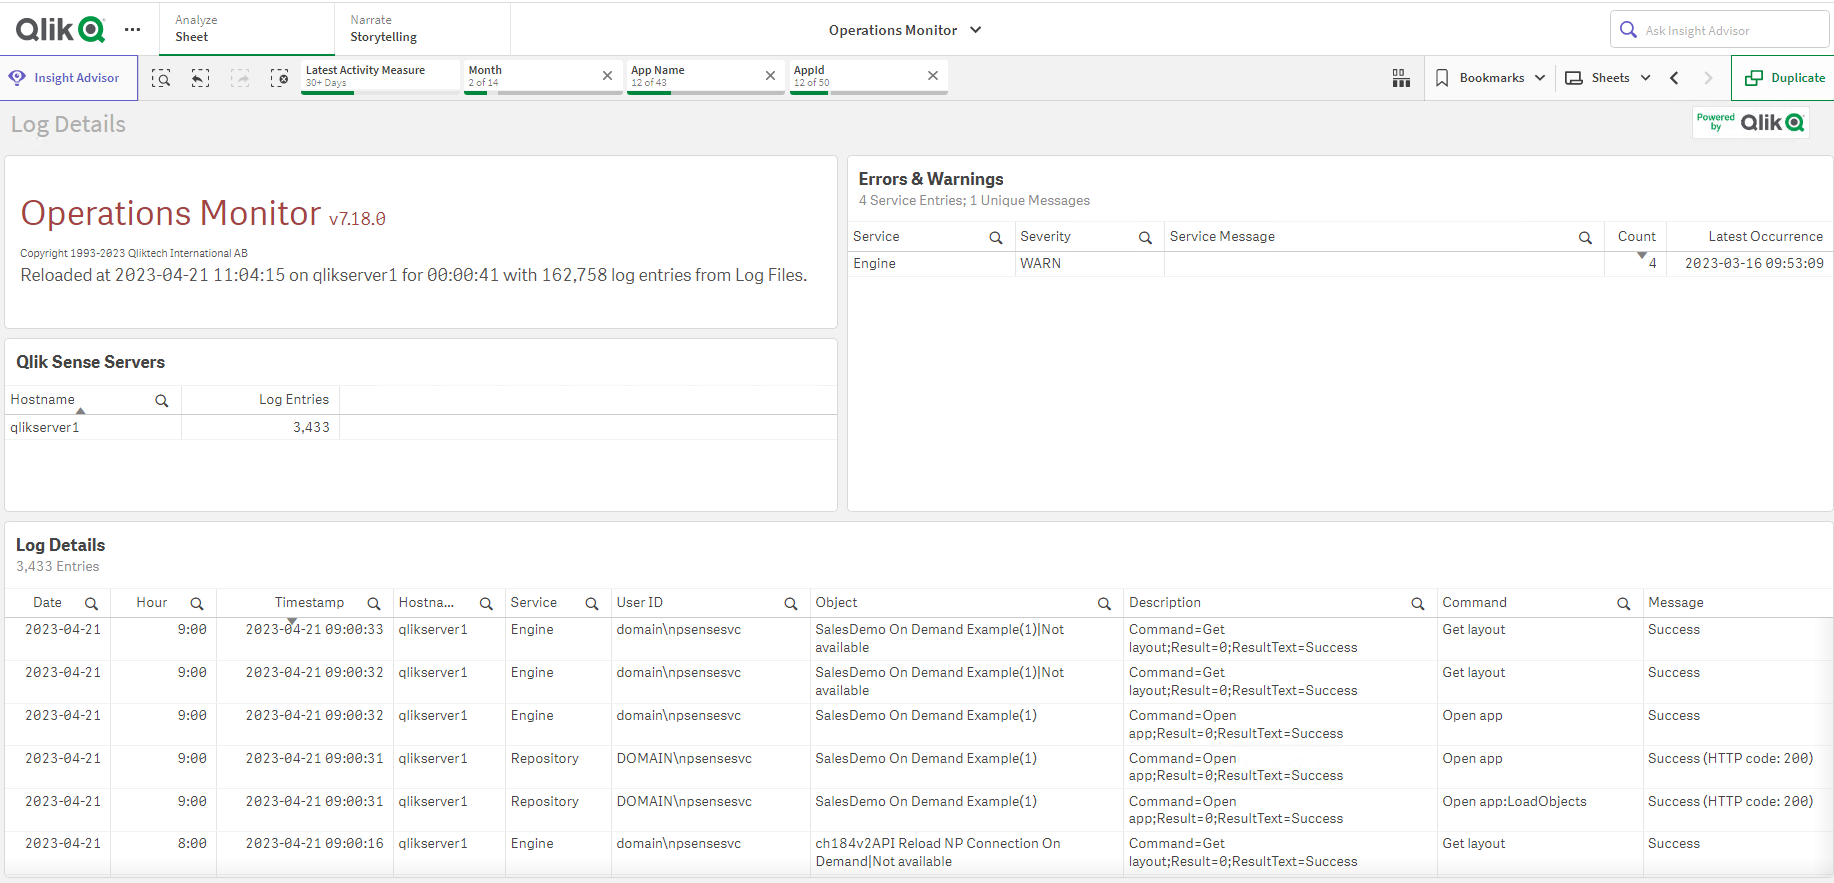Toggle the Insight Advisor panel
The height and width of the screenshot is (883, 1834).
67,78
